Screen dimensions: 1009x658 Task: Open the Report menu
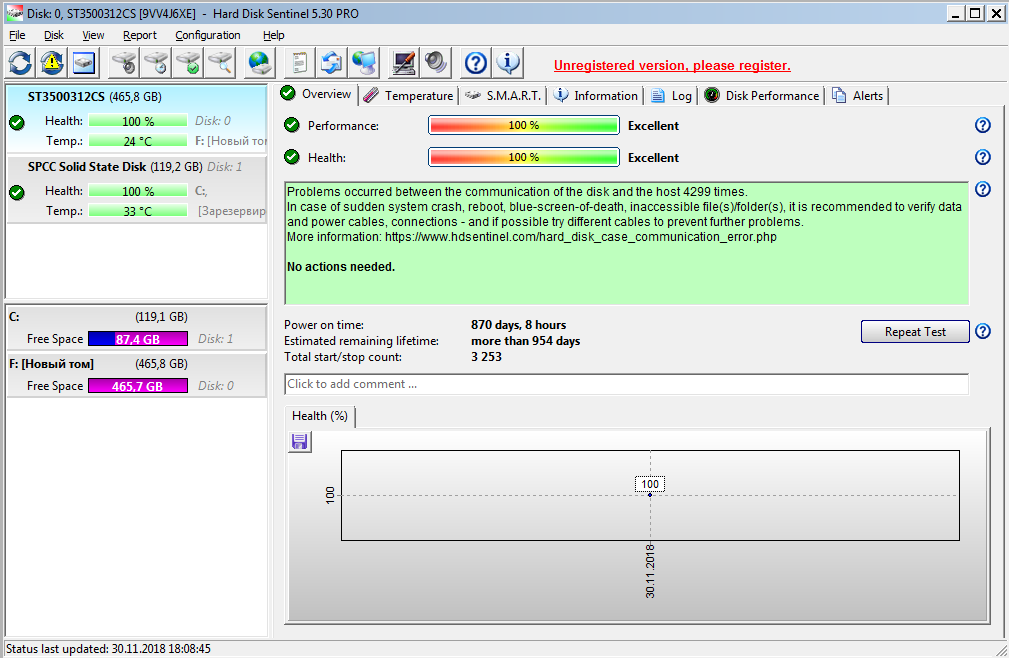[x=140, y=35]
